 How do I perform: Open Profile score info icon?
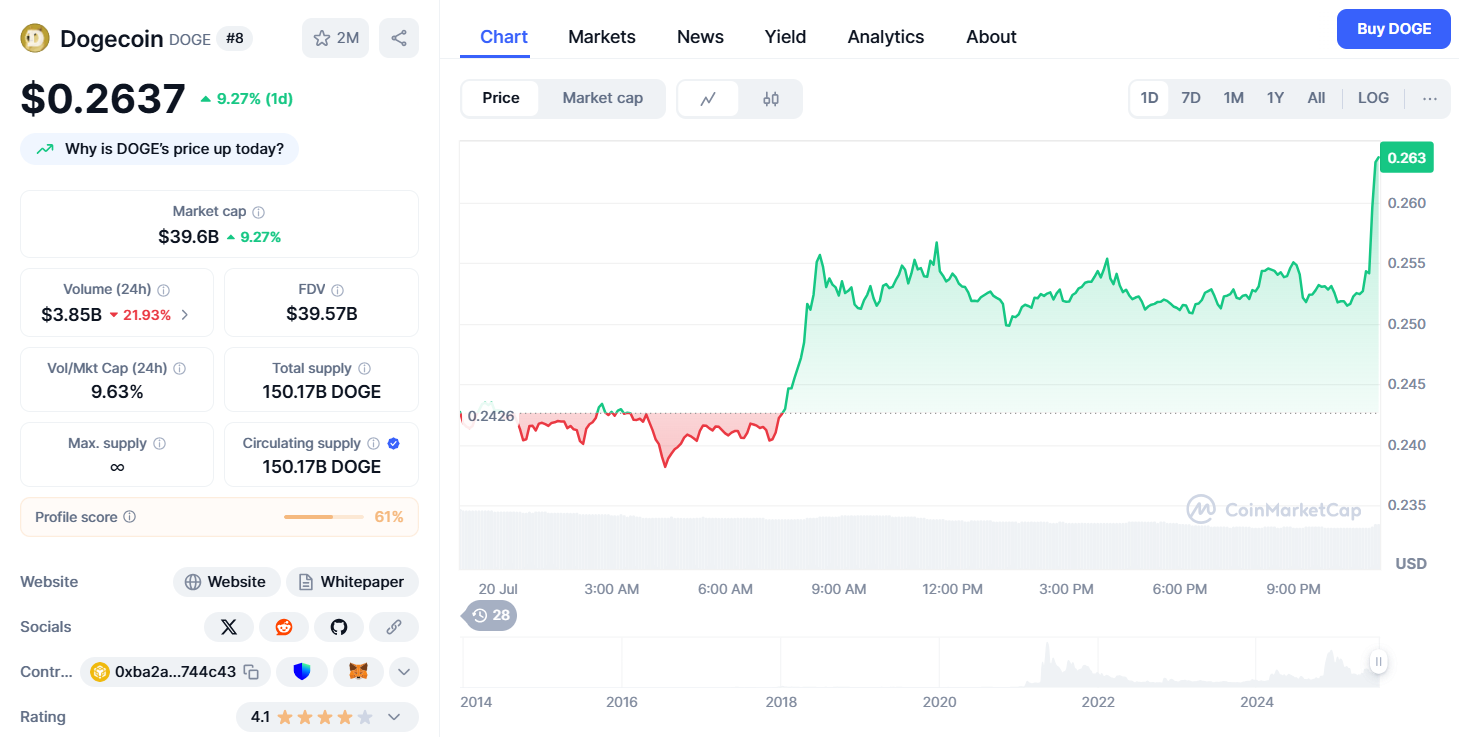point(130,517)
